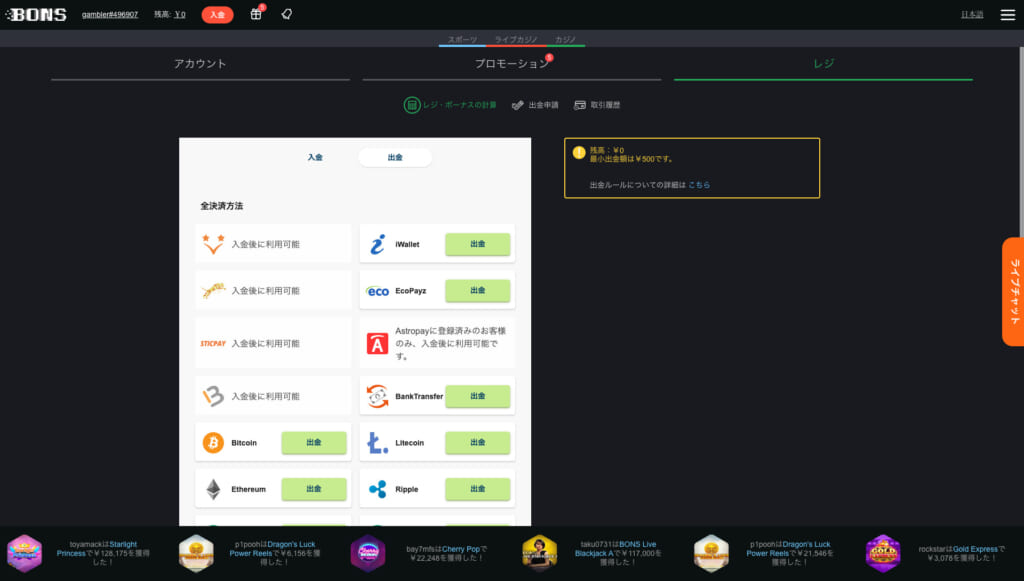Click the BankTransfer icon
The height and width of the screenshot is (581, 1024).
(377, 396)
